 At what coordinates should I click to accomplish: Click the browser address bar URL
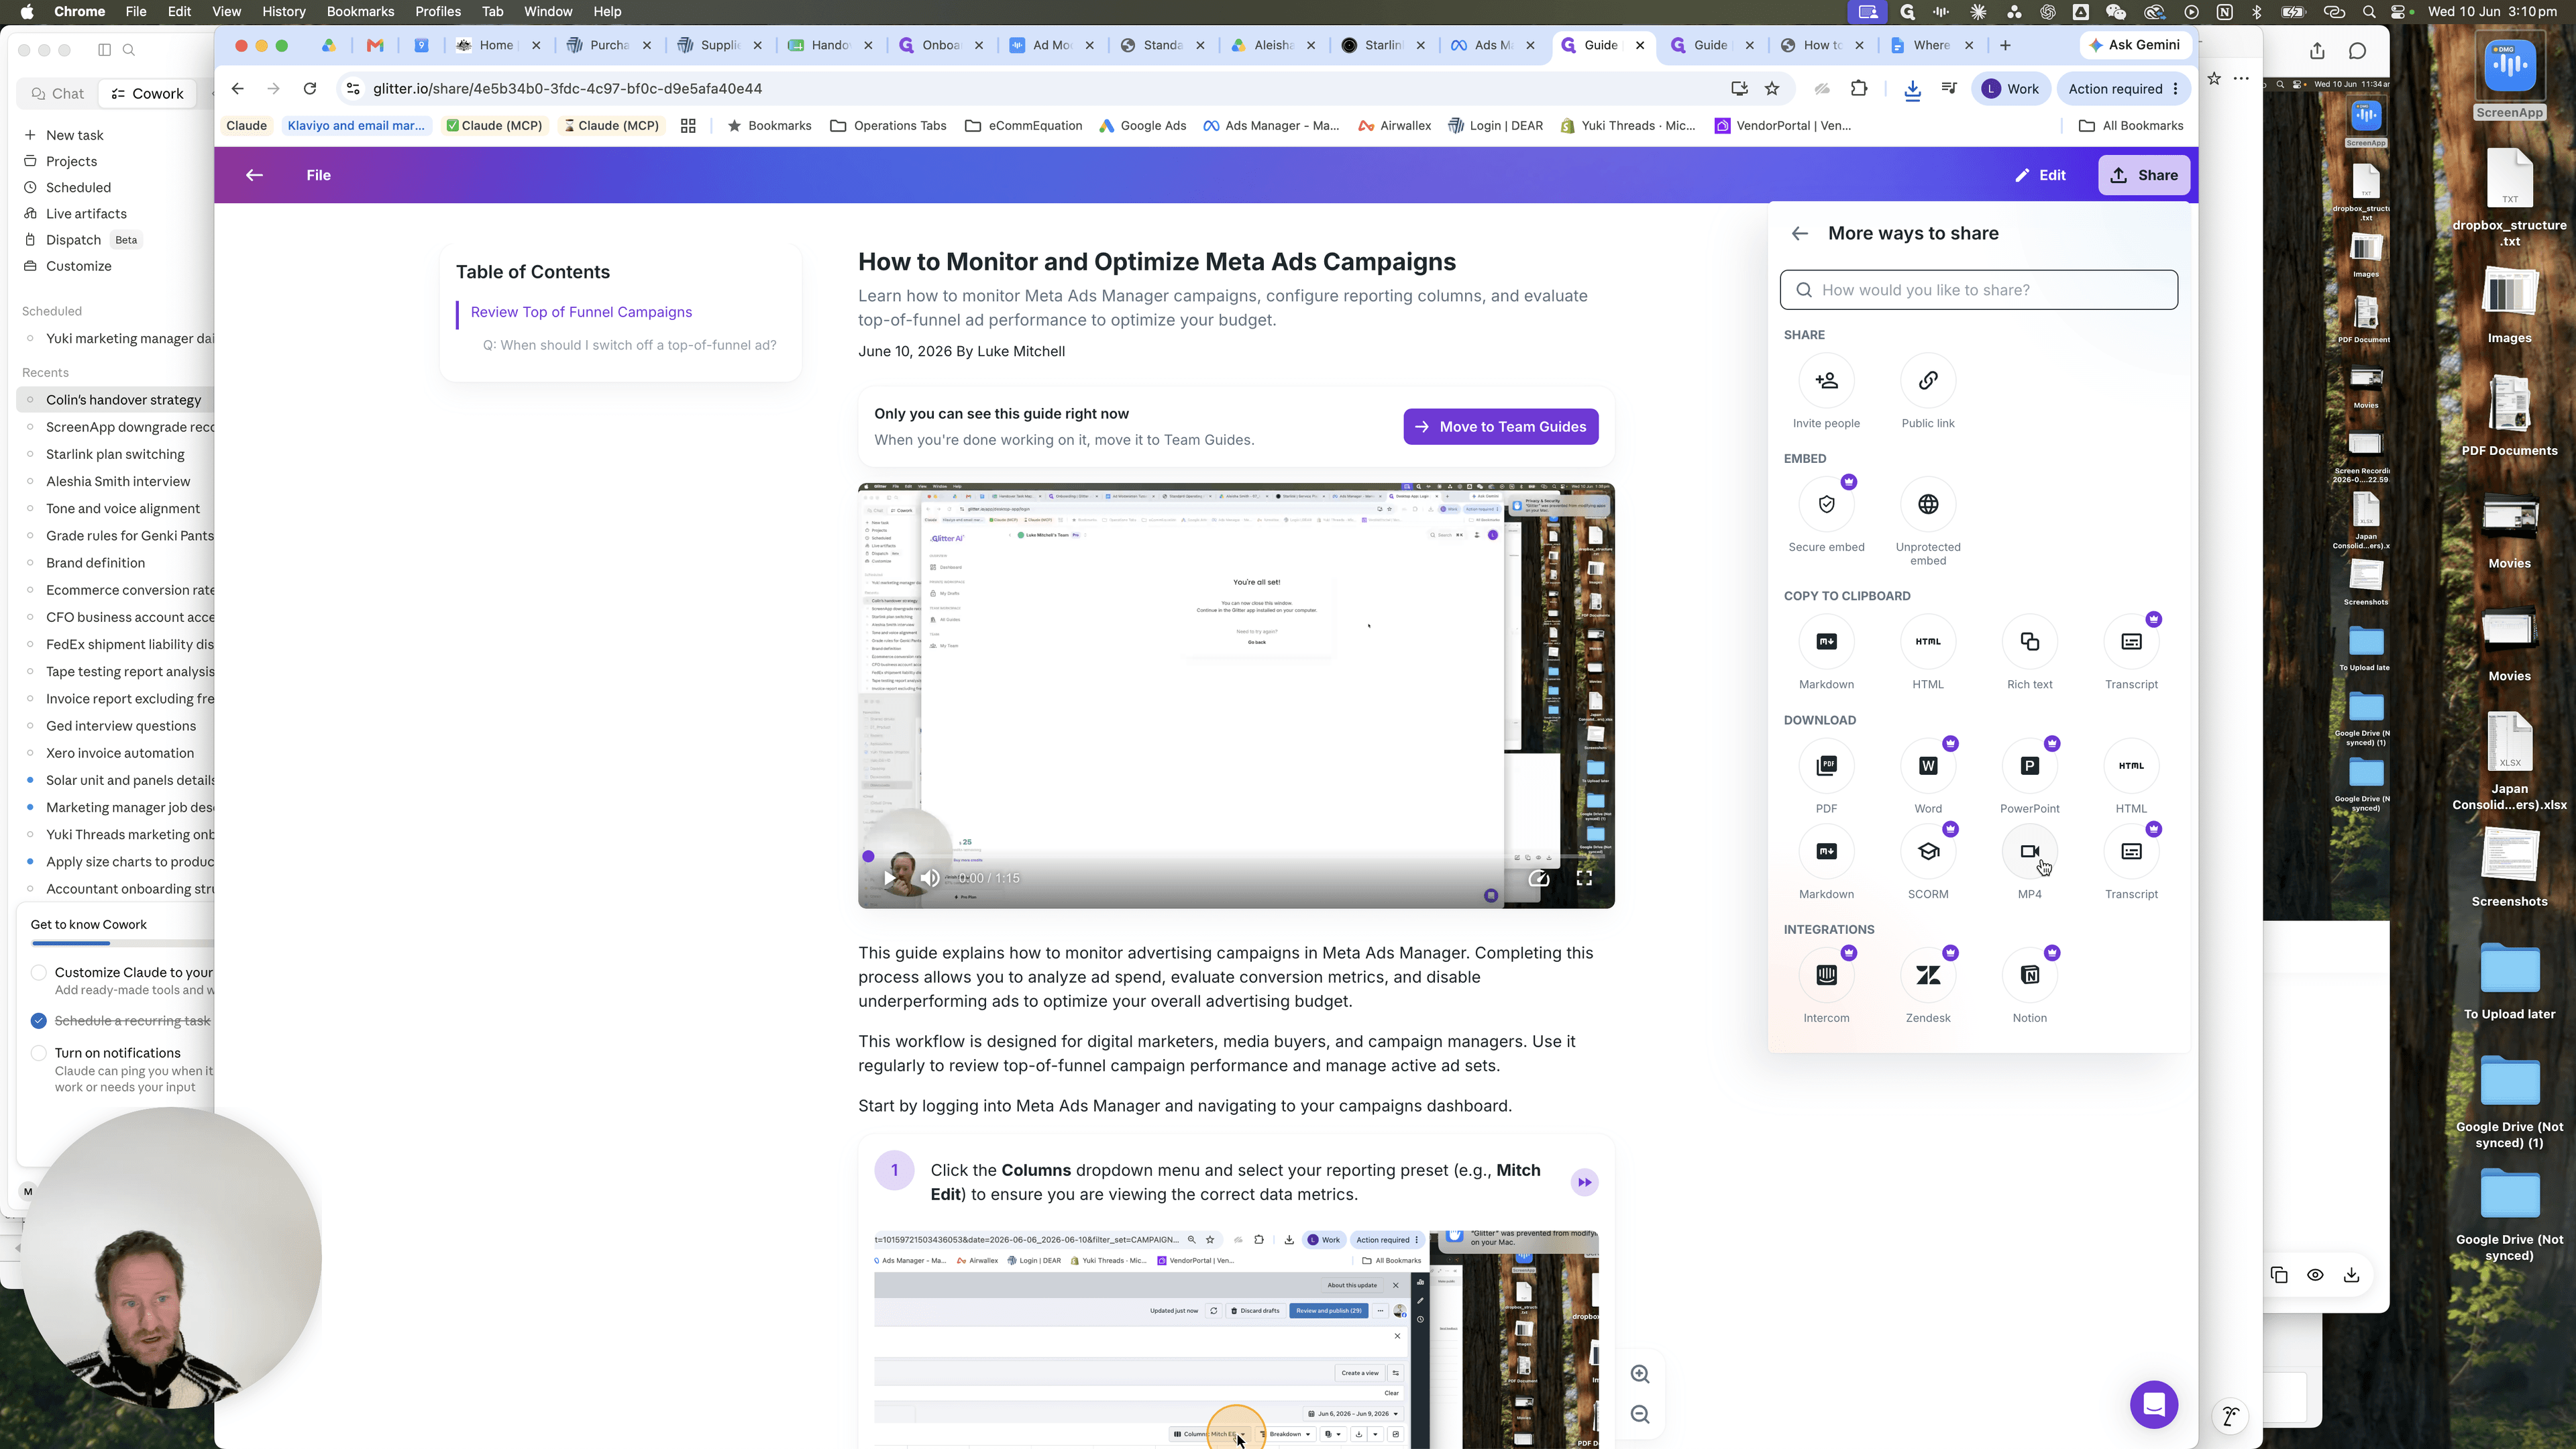tap(567, 89)
